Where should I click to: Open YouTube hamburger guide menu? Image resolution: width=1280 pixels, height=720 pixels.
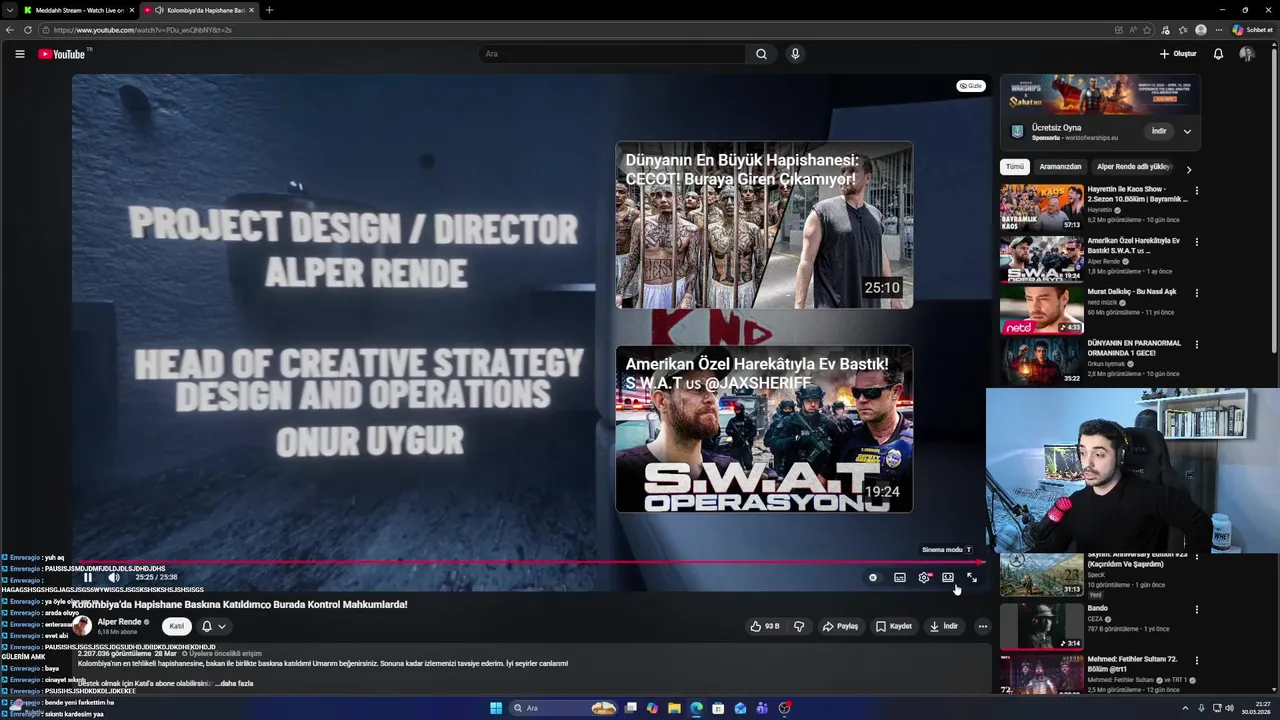19,54
